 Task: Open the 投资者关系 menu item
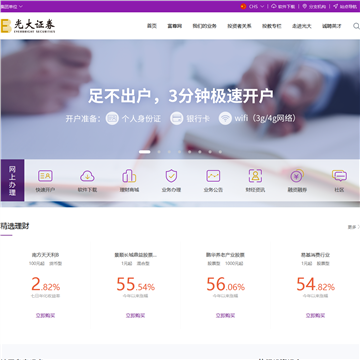coord(239,26)
